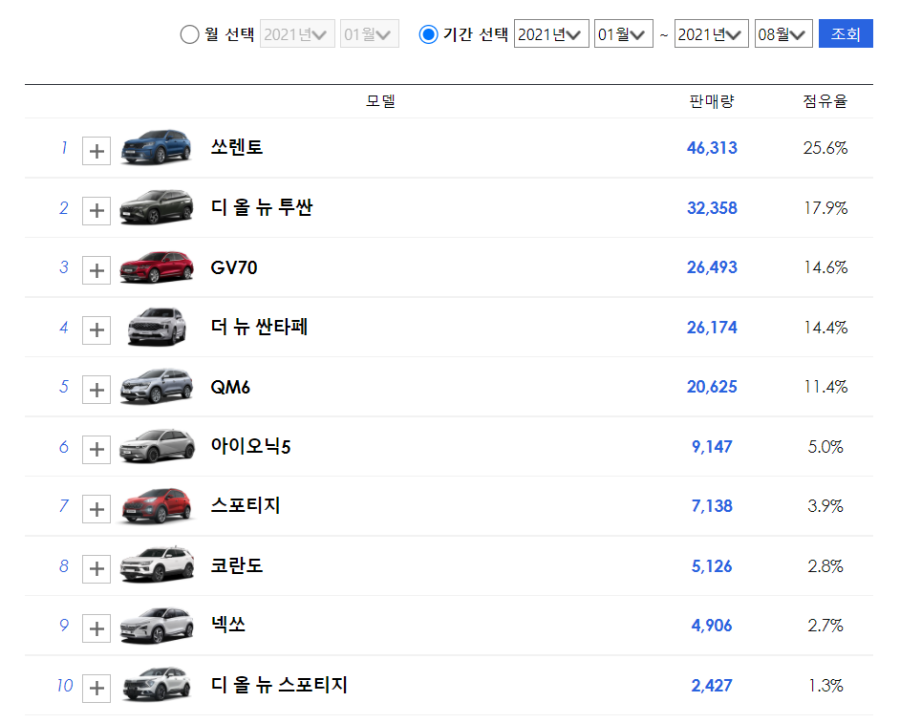Open the 디 올 뉴 스포티지 model name

pos(279,685)
